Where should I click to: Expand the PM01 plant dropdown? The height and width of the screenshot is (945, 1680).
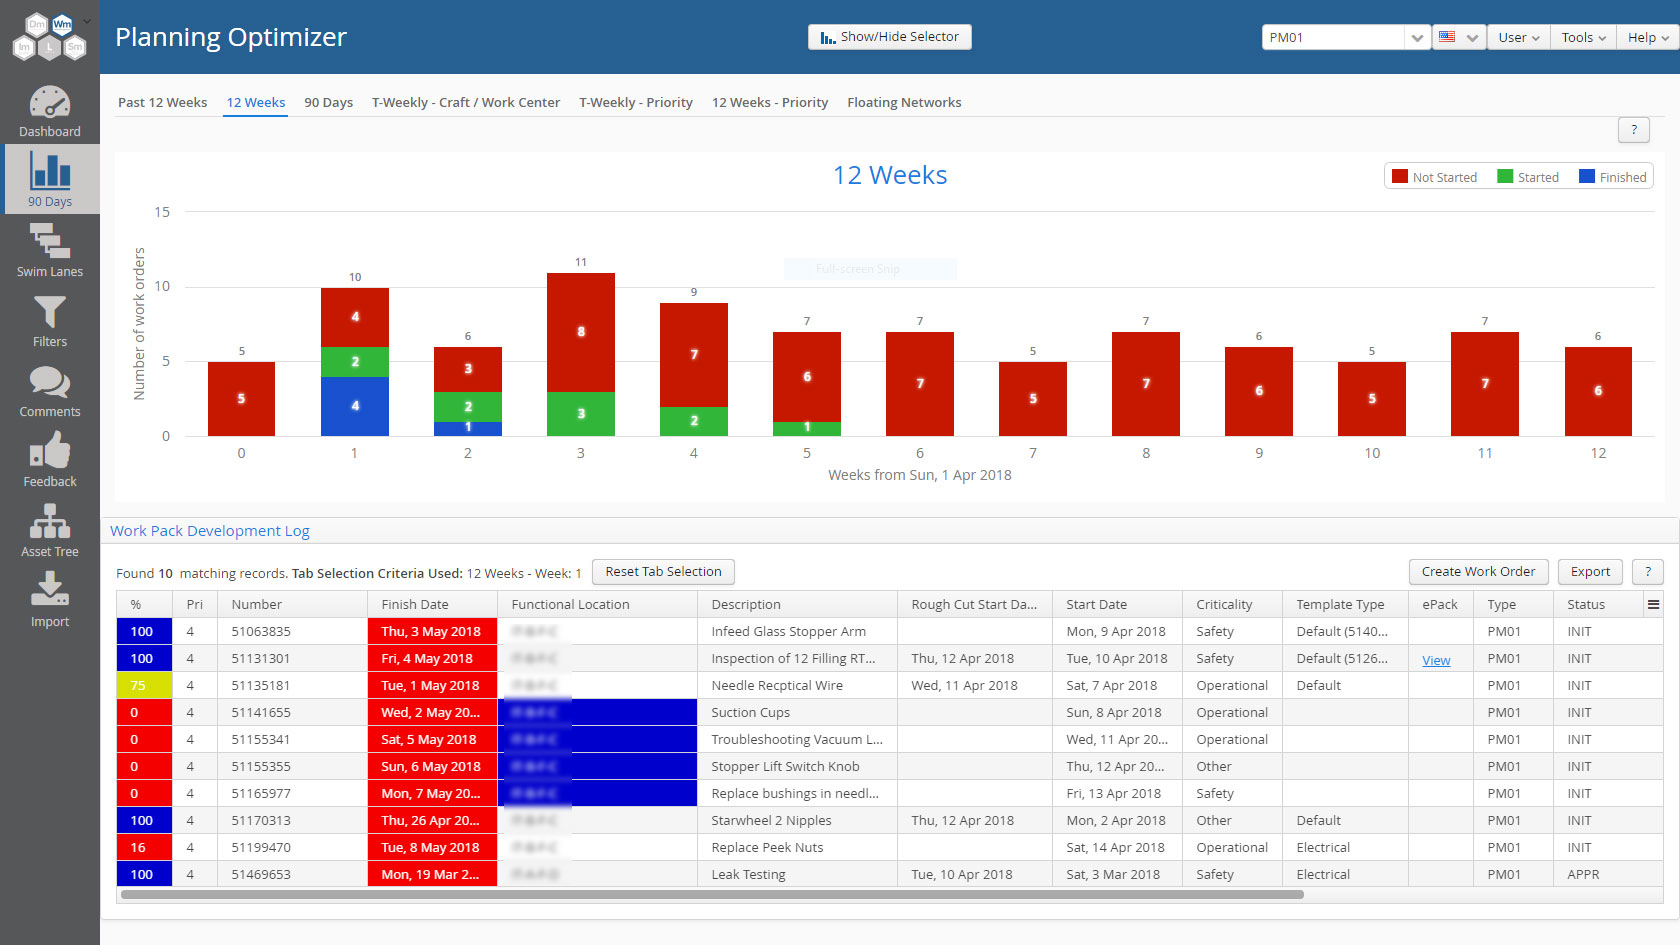click(1346, 37)
